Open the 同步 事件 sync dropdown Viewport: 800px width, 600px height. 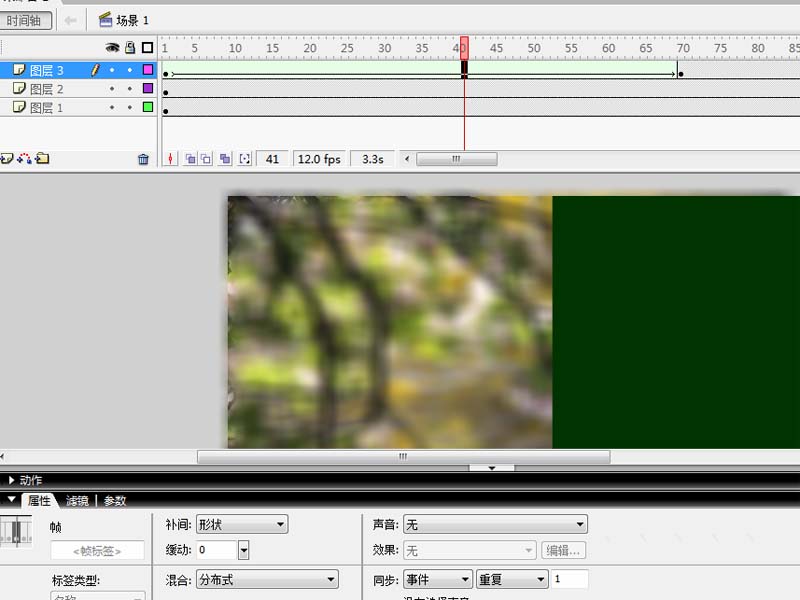tap(438, 580)
